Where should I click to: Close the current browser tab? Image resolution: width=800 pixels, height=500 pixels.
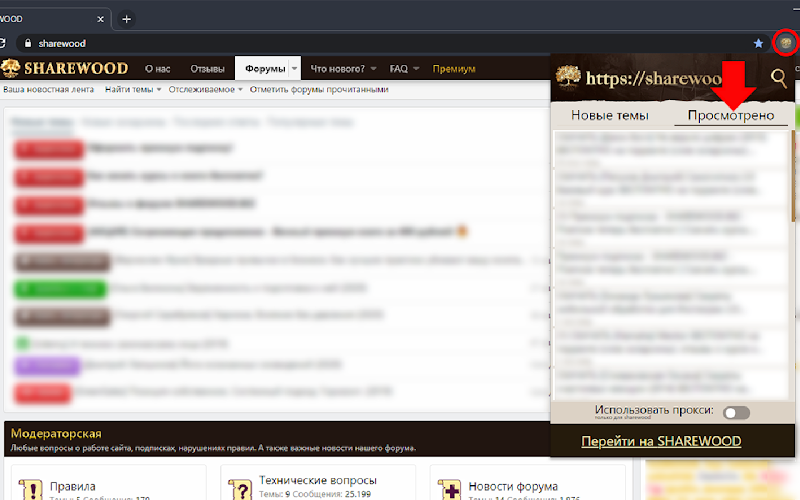pyautogui.click(x=101, y=19)
